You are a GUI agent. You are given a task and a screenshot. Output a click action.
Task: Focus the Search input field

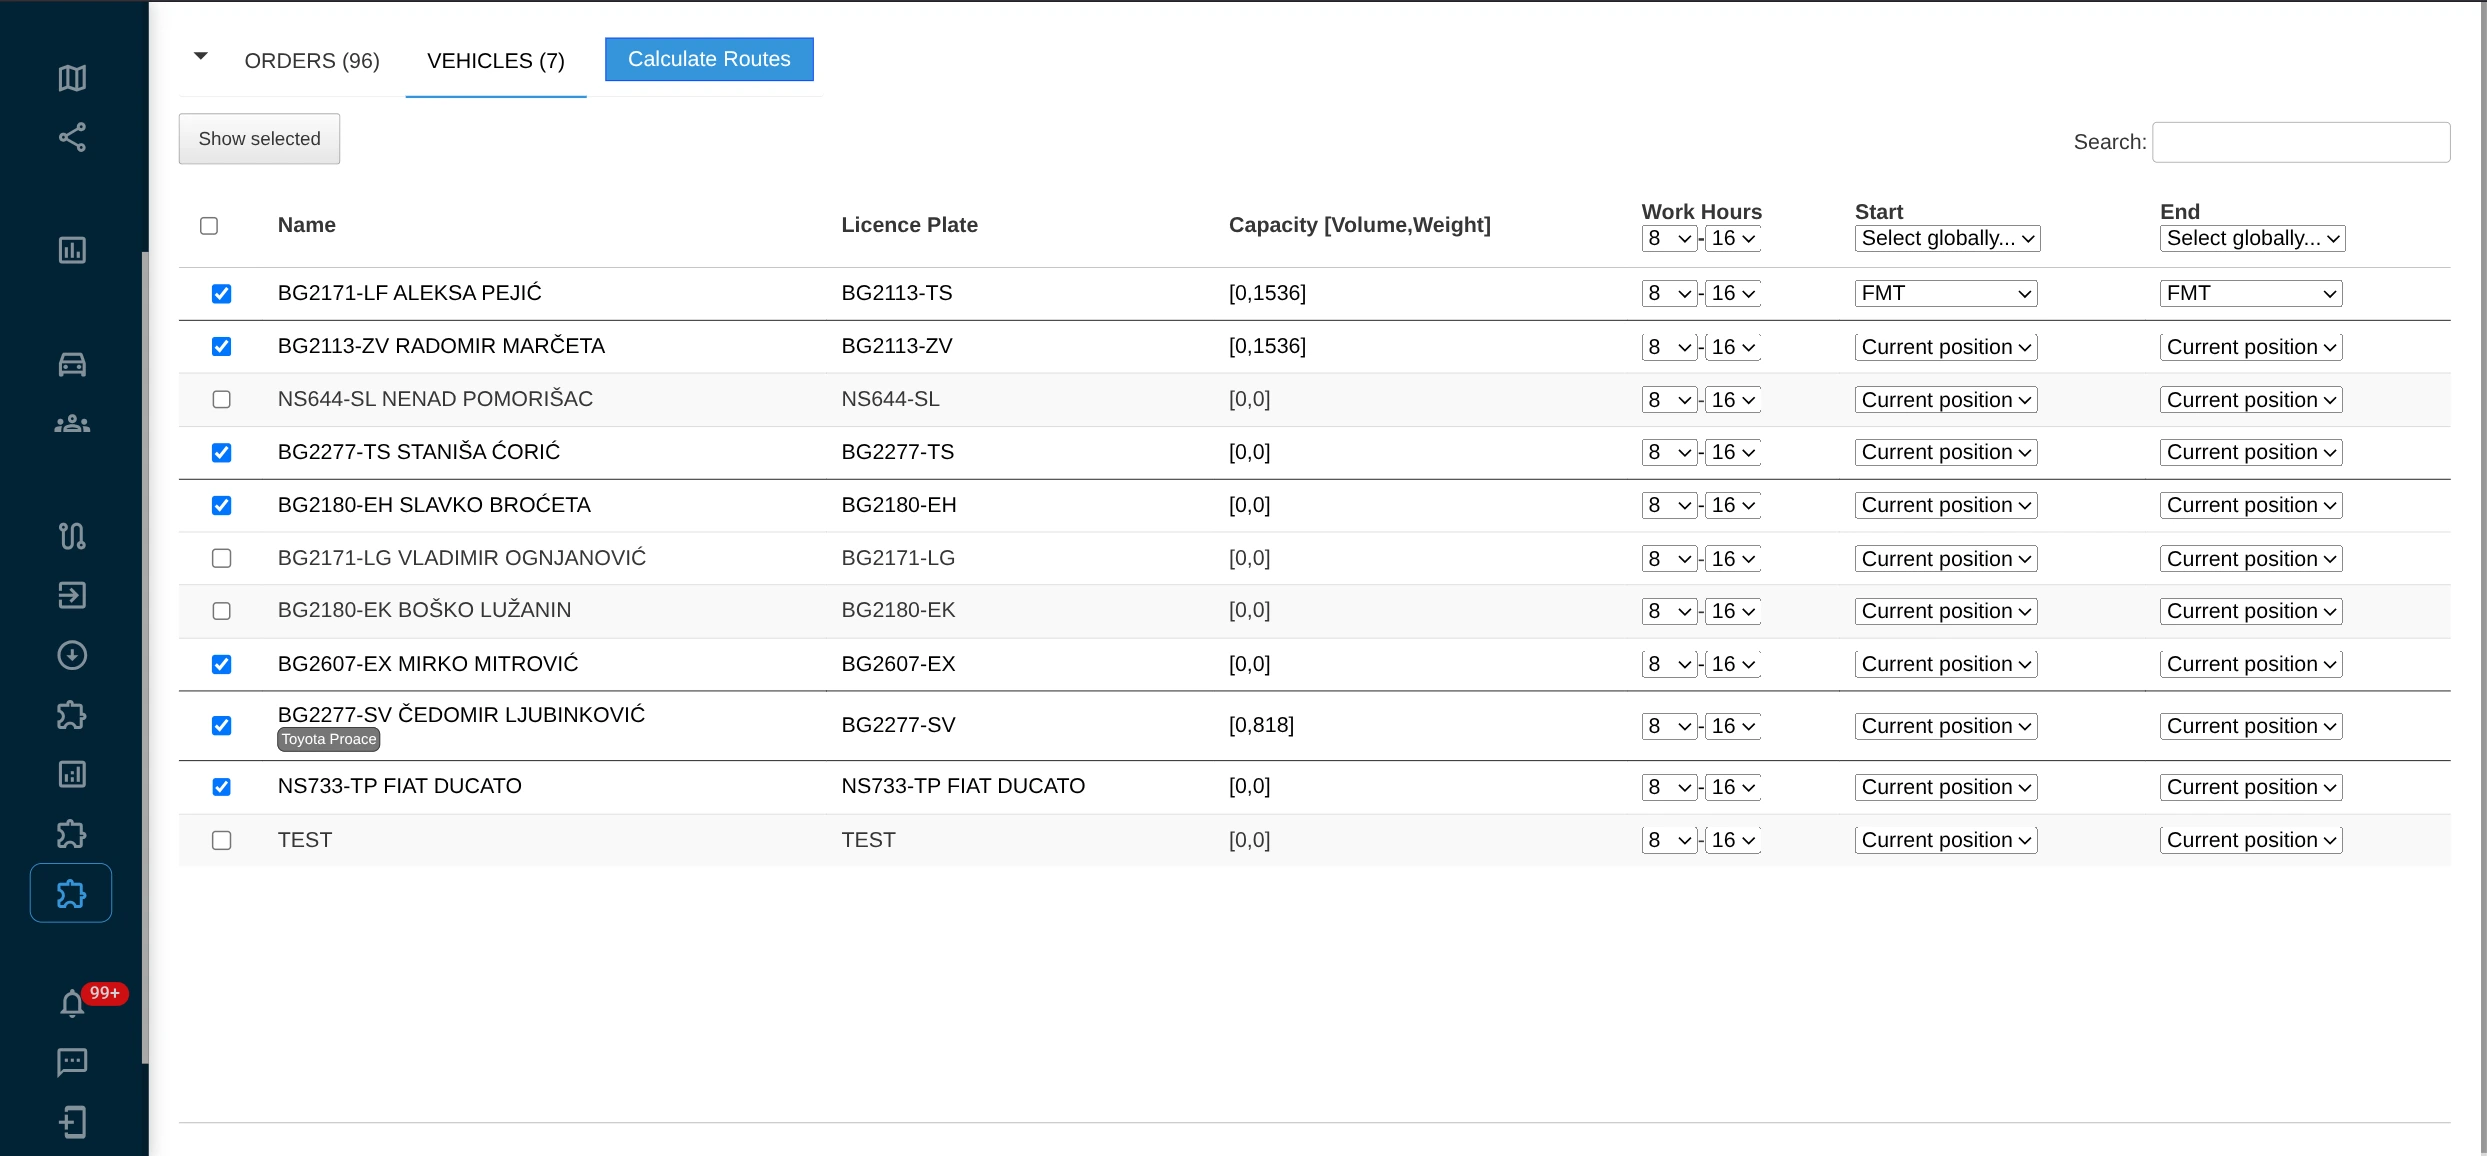coord(2301,142)
